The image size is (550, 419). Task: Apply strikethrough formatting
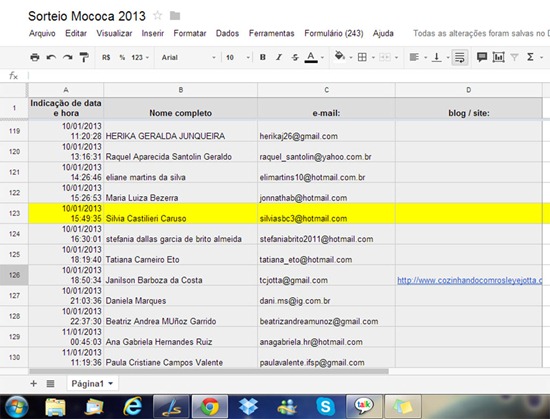point(295,57)
